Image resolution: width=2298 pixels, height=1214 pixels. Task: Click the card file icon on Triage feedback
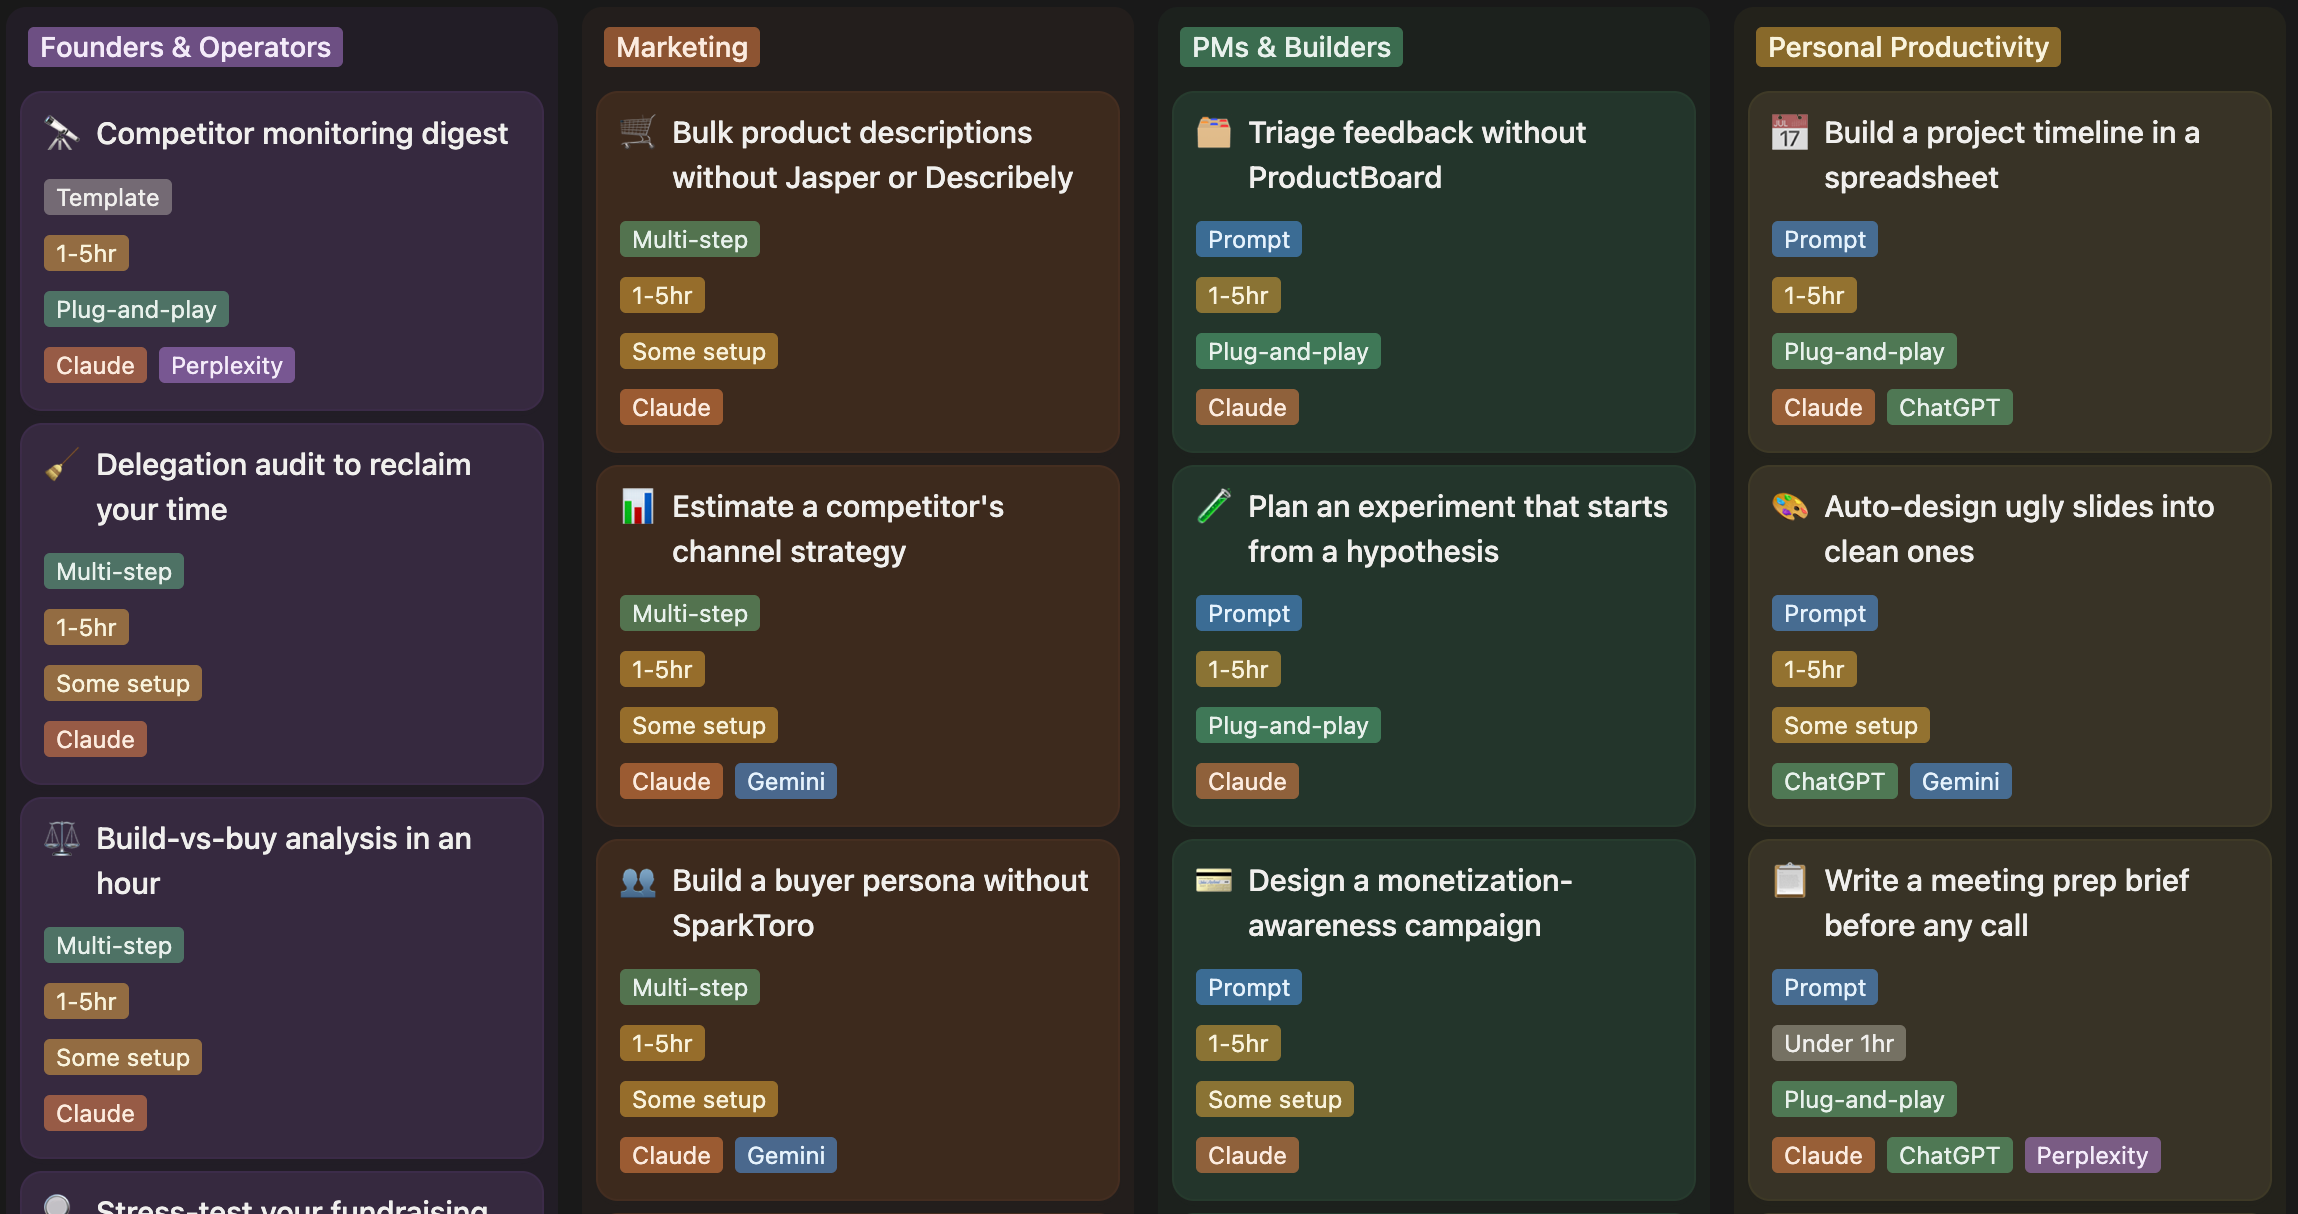tap(1214, 132)
